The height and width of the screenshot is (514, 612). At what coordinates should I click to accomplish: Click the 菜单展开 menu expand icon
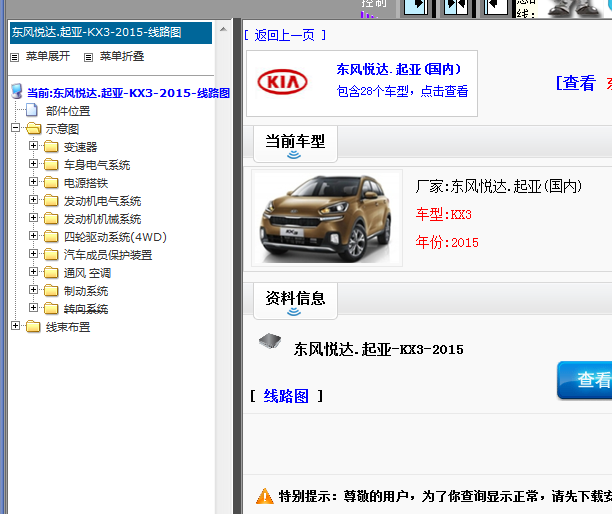pos(14,57)
